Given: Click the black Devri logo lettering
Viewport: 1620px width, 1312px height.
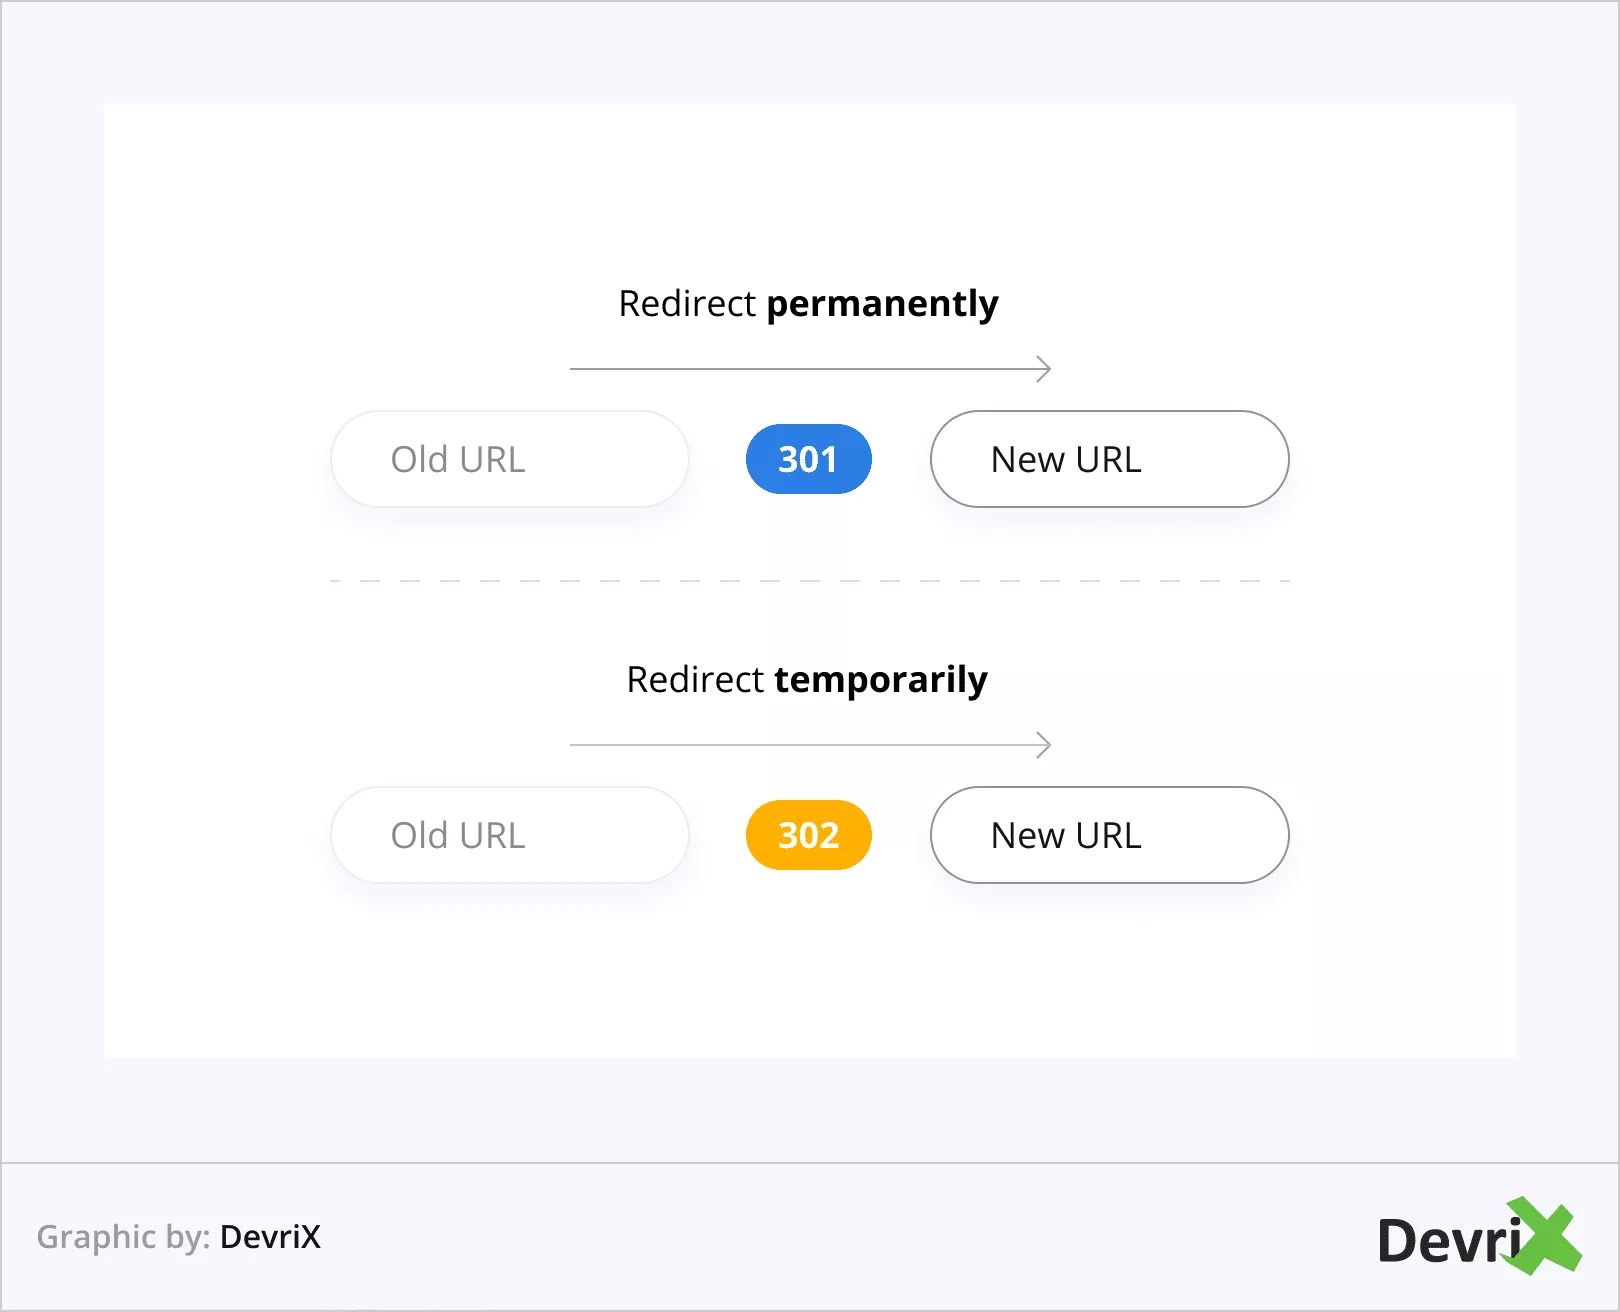Looking at the screenshot, I should point(1445,1241).
